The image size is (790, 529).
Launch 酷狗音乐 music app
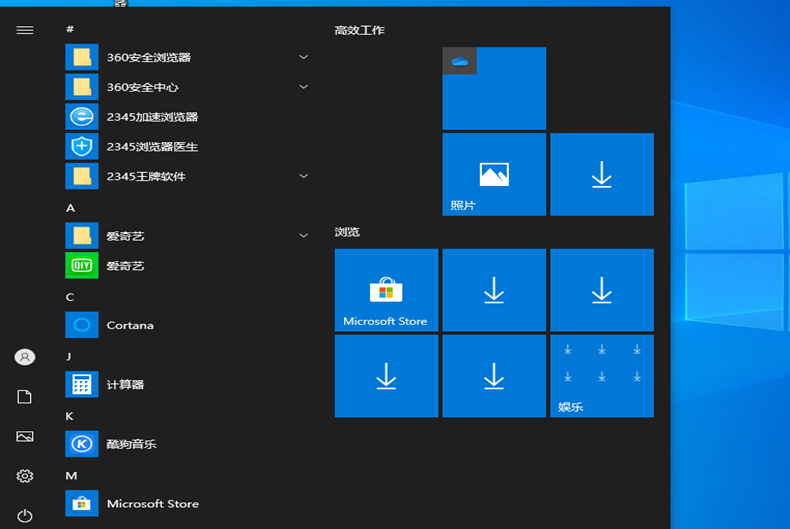click(131, 444)
